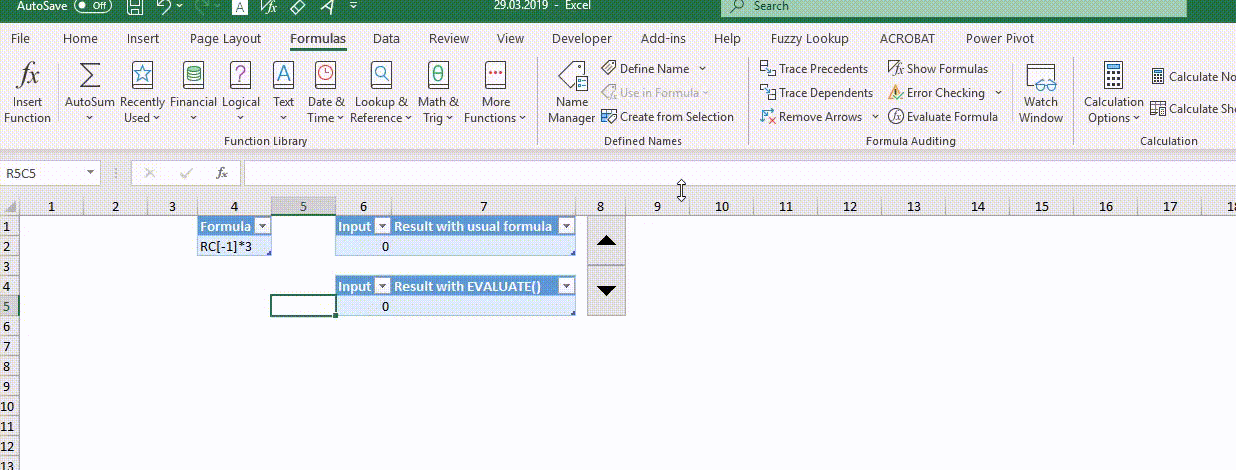Image resolution: width=1236 pixels, height=470 pixels.
Task: Click Evaluate Formula
Action: click(943, 116)
